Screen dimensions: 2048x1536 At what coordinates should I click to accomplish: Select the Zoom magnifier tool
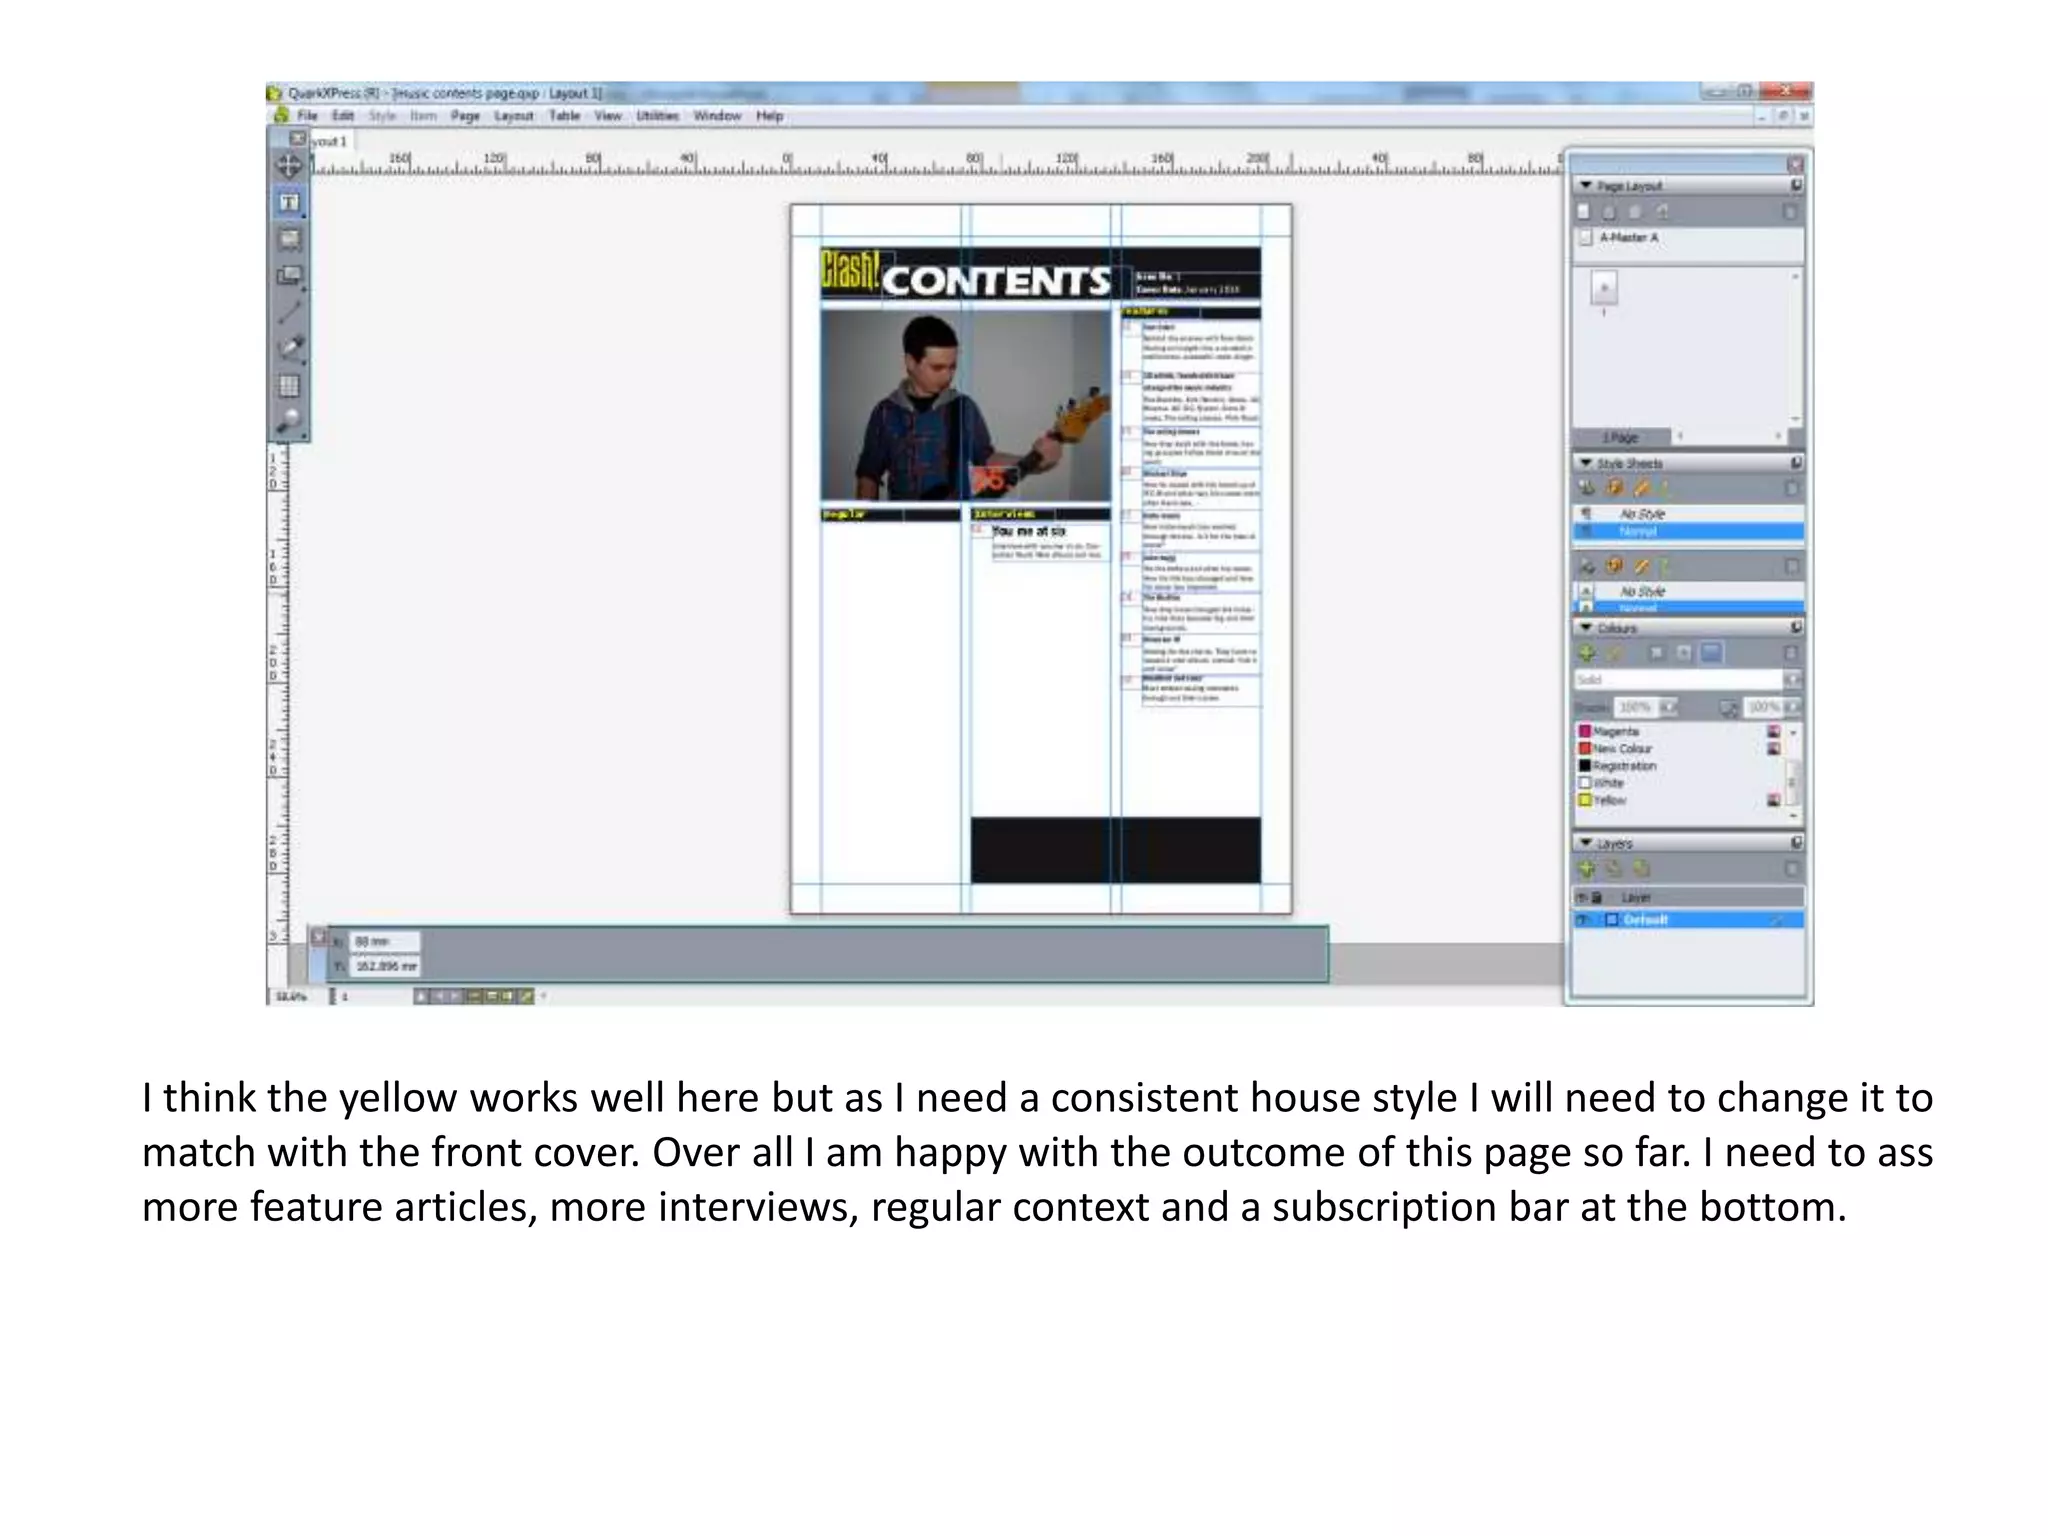tap(289, 421)
